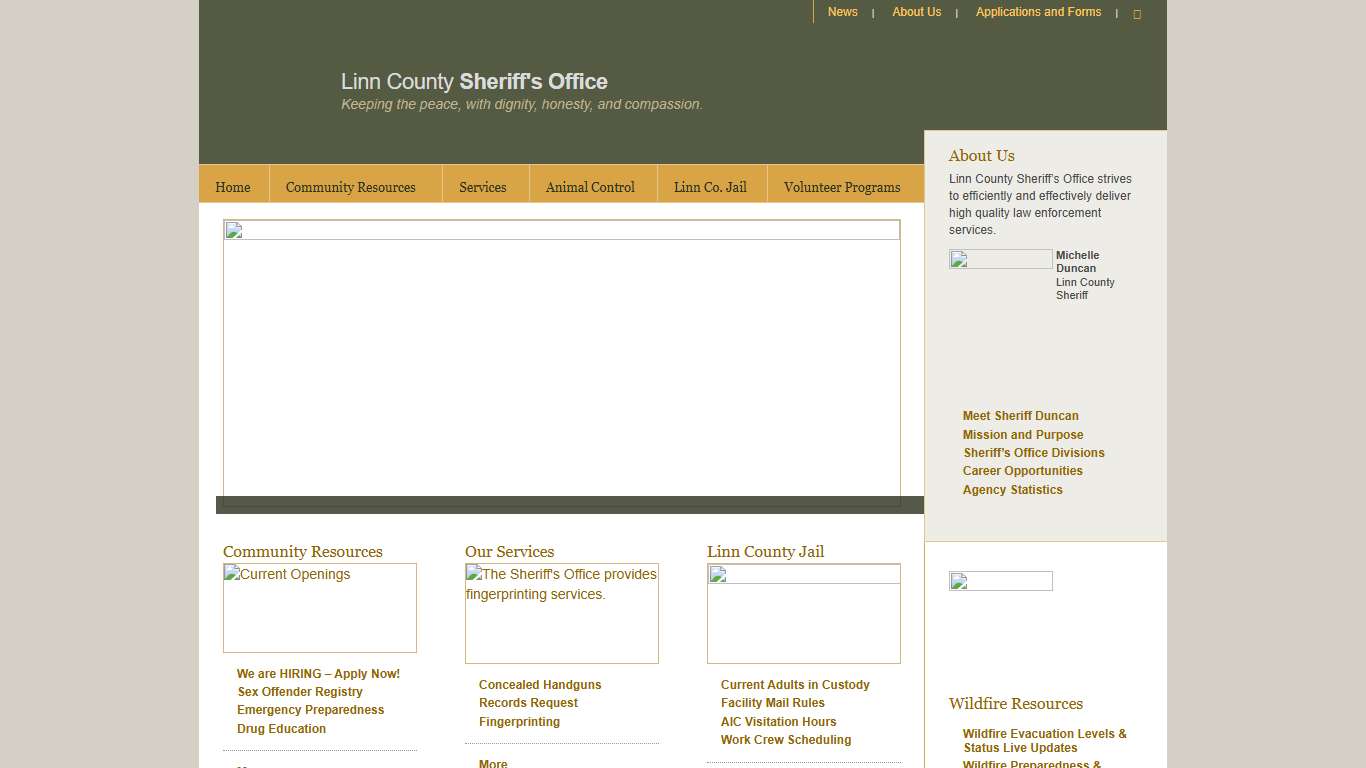
Task: Select the Volunteer Programs tab
Action: [x=842, y=186]
